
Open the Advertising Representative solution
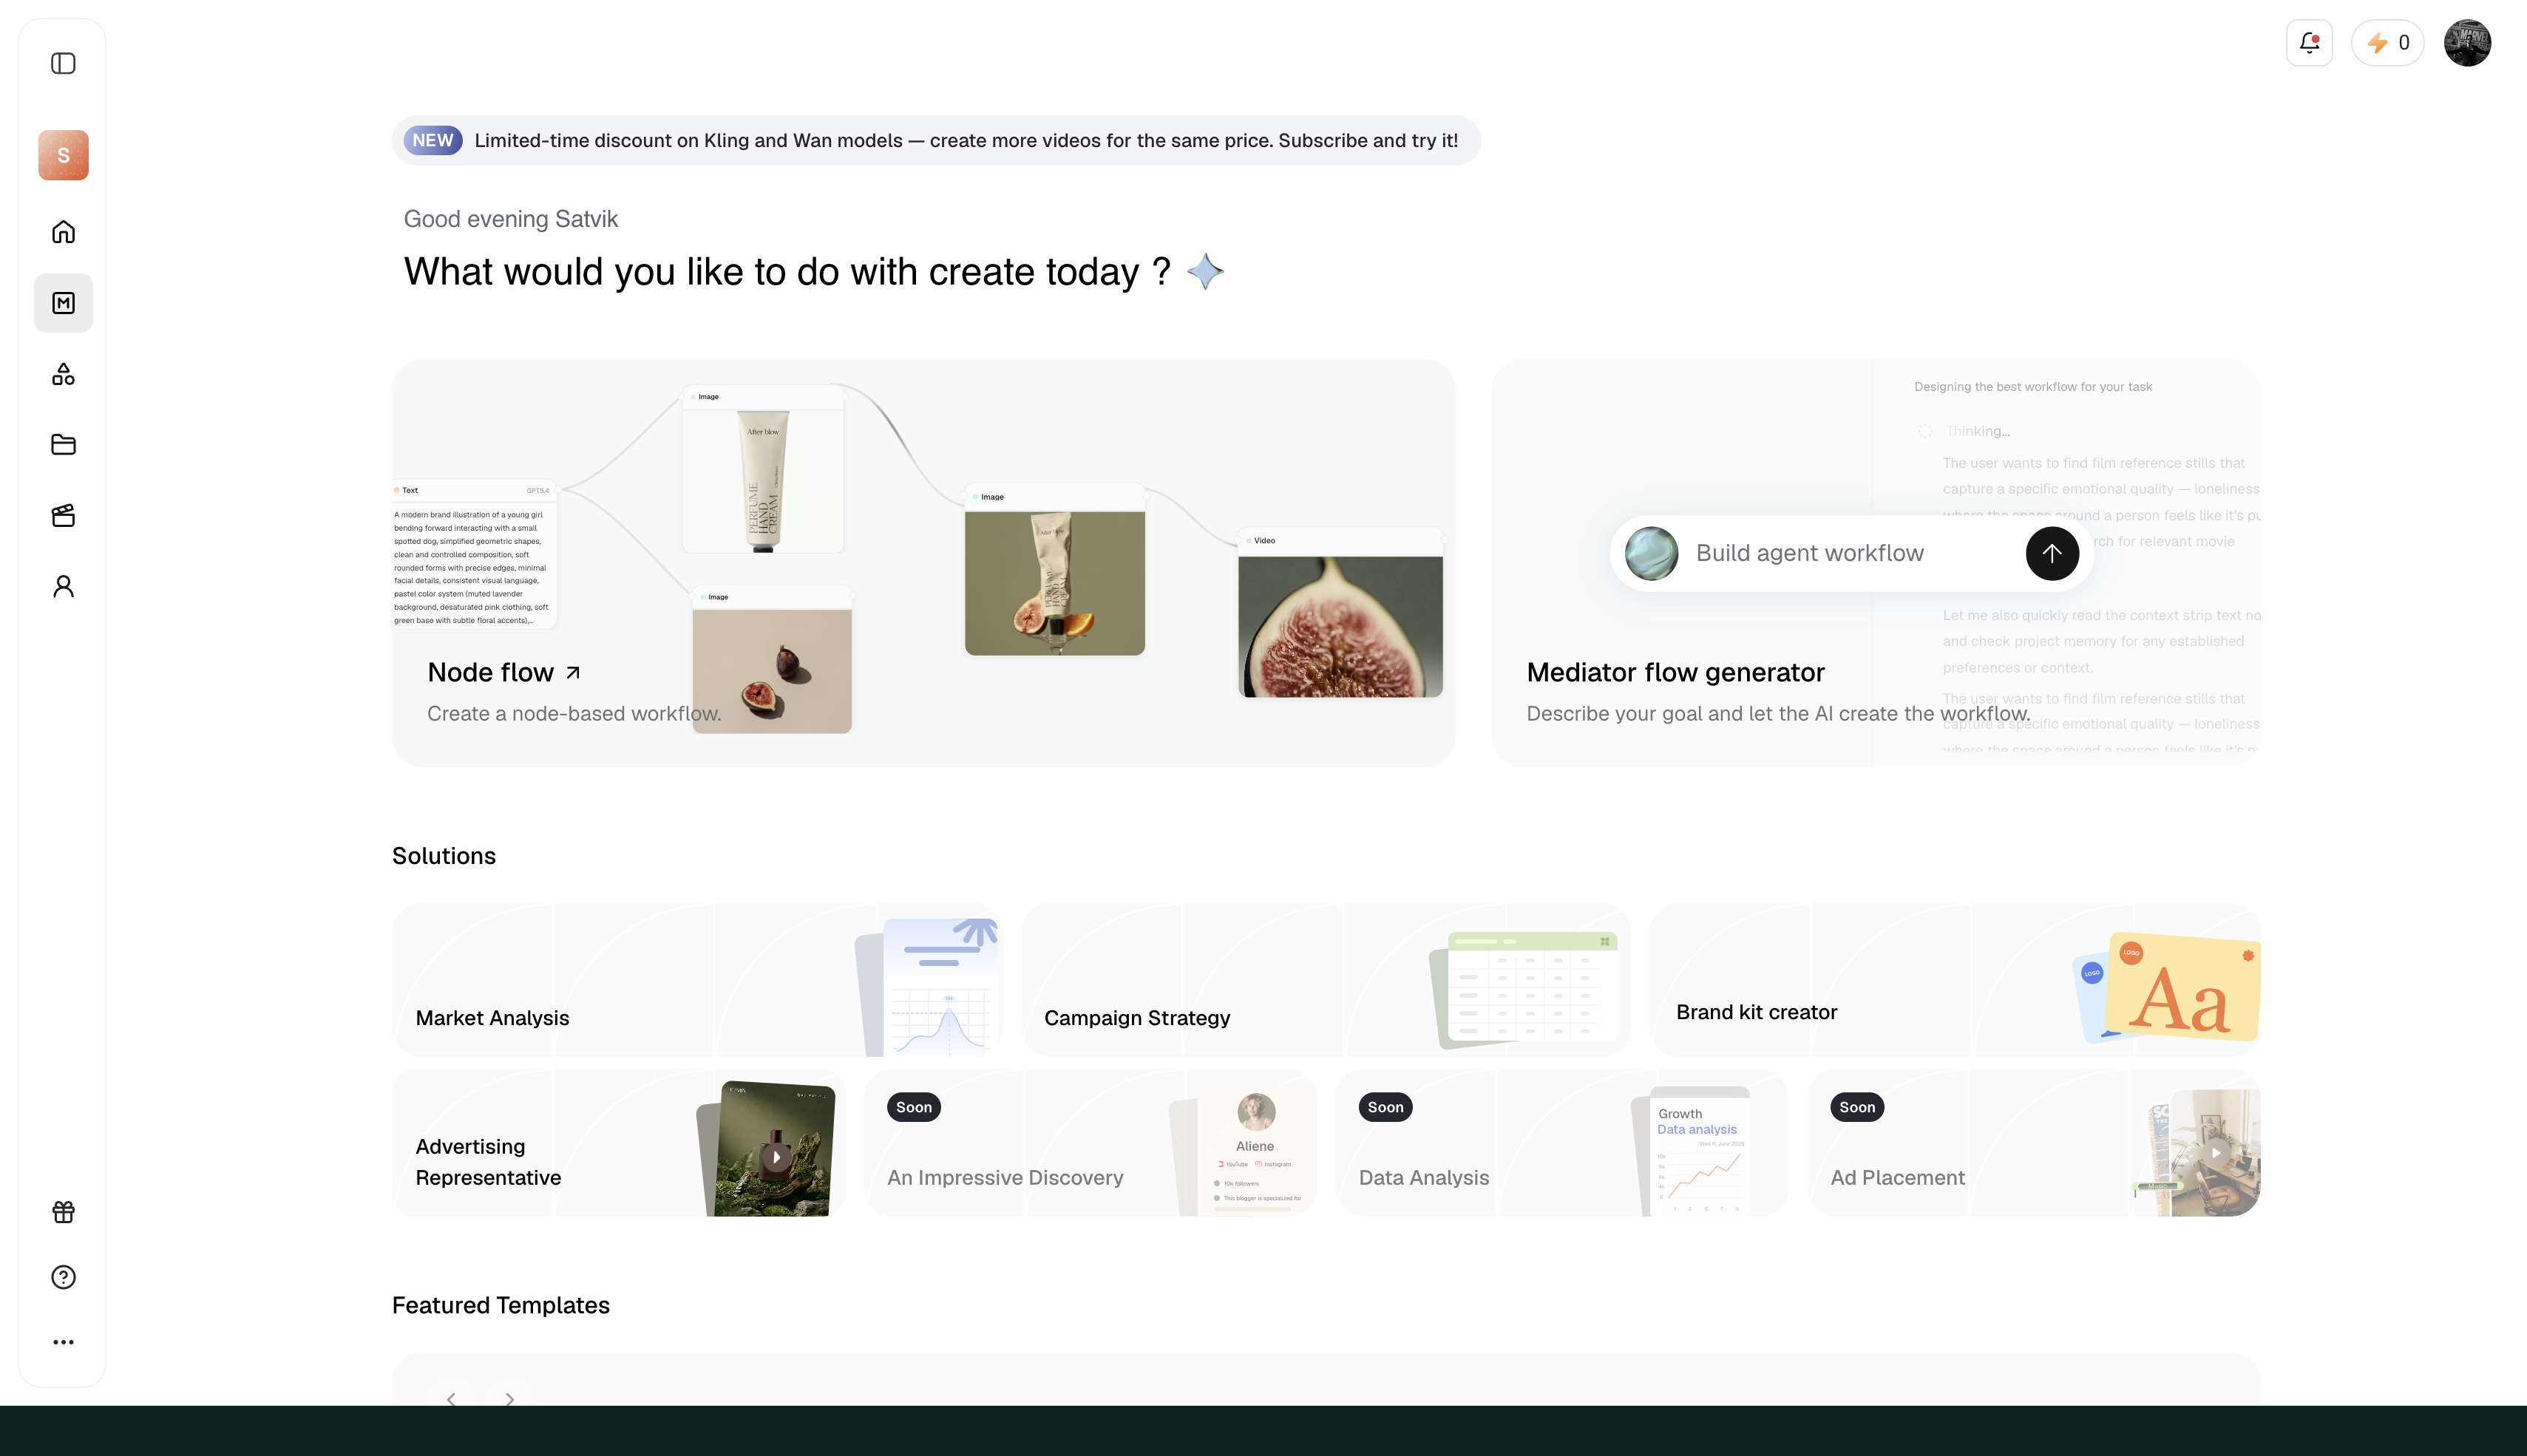(x=618, y=1143)
